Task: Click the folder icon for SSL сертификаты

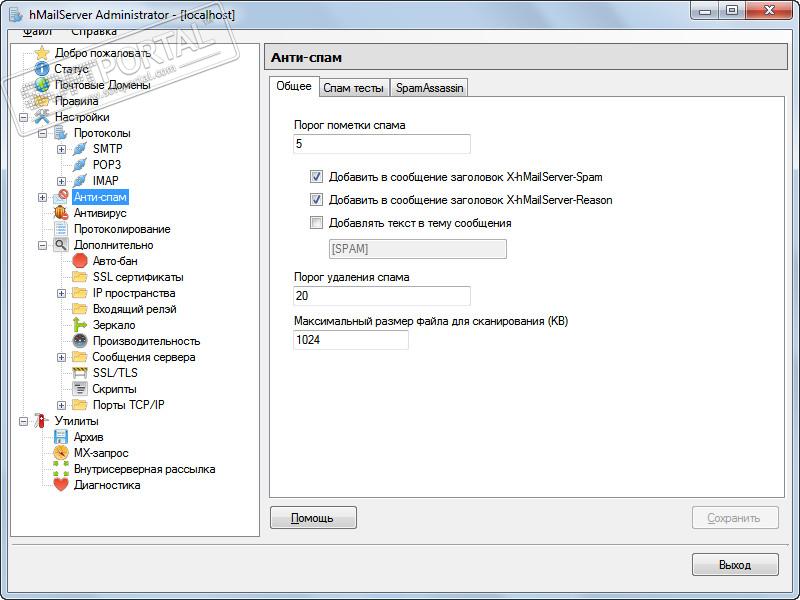Action: tap(80, 277)
